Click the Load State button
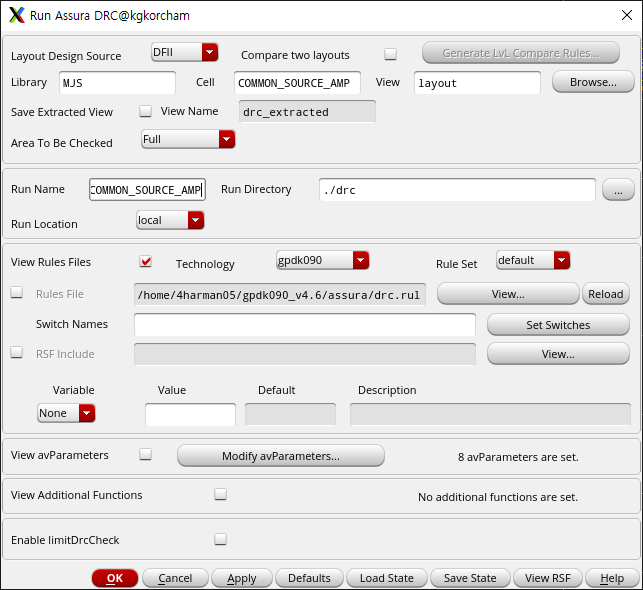This screenshot has width=643, height=590. pos(387,578)
